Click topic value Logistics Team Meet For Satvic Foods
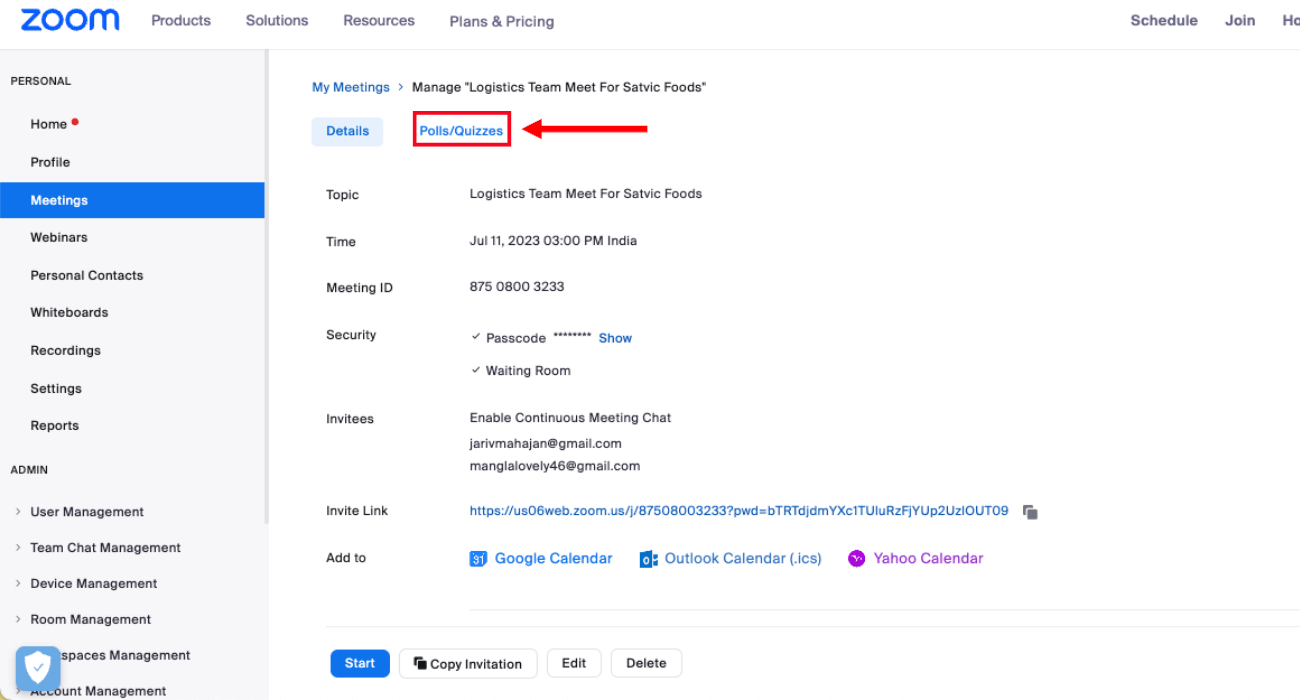 (586, 194)
